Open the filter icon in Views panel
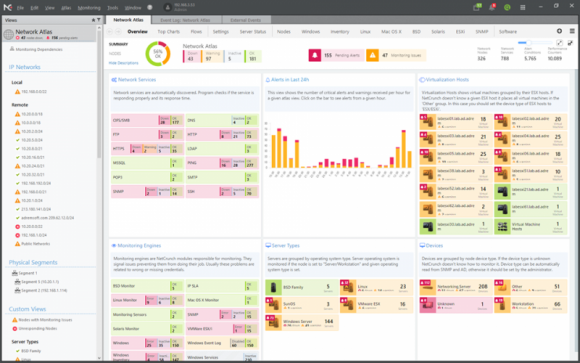 [99, 20]
